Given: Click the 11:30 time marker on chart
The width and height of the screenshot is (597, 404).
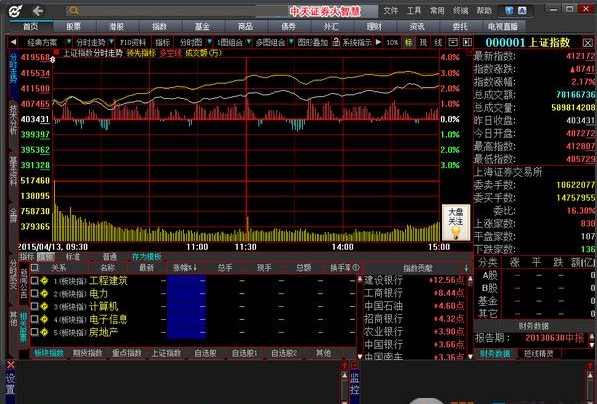Looking at the screenshot, I should click(246, 247).
